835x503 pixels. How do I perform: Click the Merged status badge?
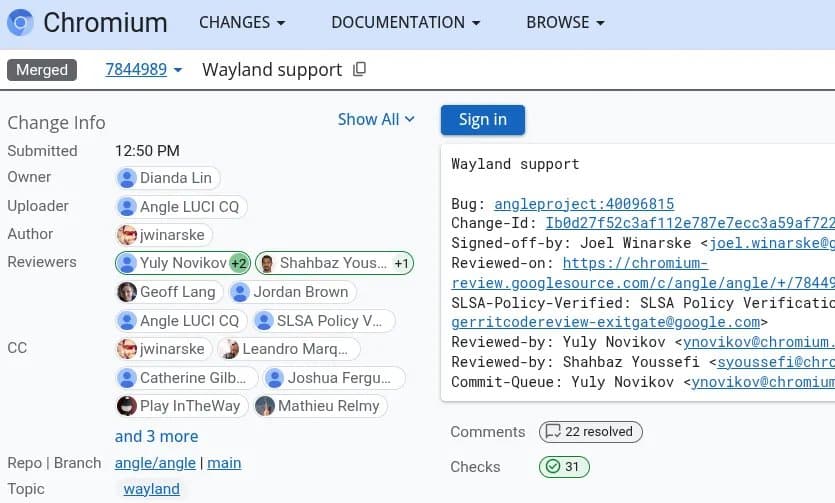tap(42, 70)
